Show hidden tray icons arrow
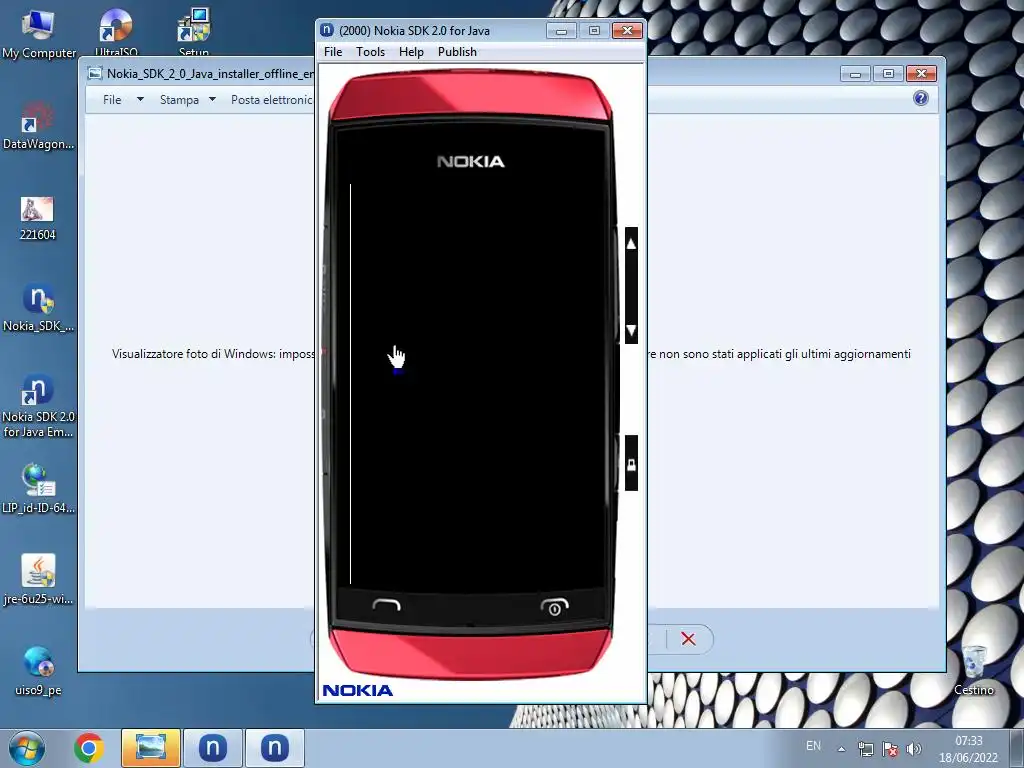This screenshot has height=768, width=1024. [x=842, y=749]
